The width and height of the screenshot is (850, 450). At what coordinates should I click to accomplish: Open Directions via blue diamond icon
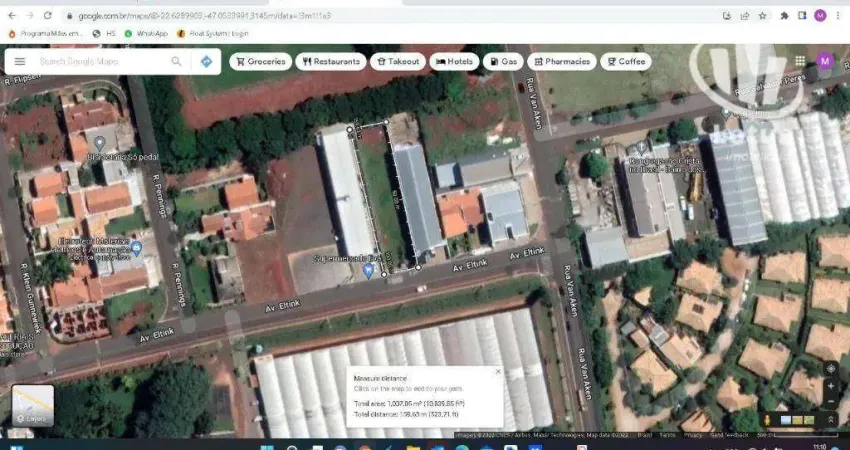[x=206, y=61]
